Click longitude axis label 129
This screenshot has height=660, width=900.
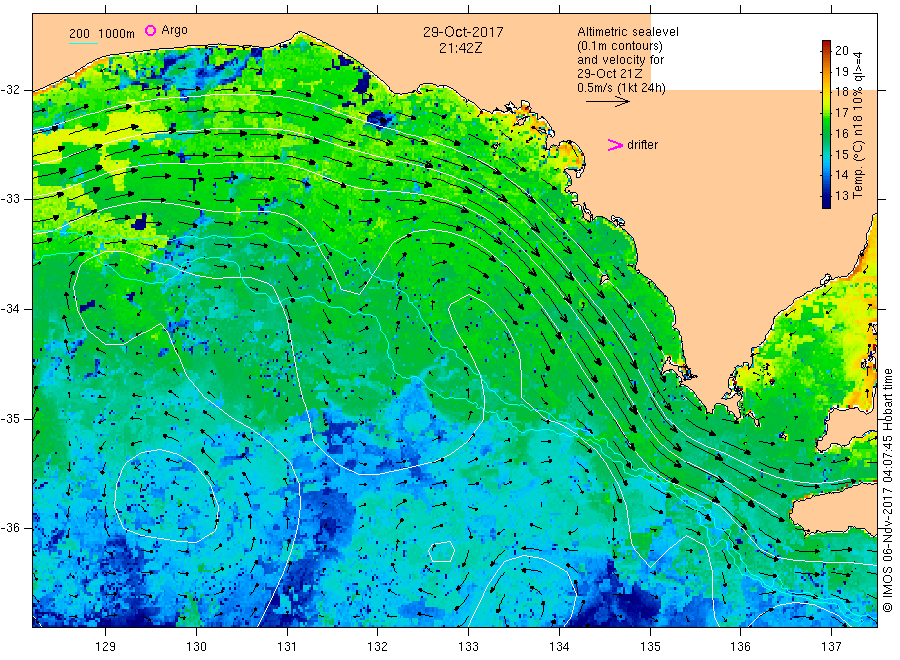(x=106, y=646)
